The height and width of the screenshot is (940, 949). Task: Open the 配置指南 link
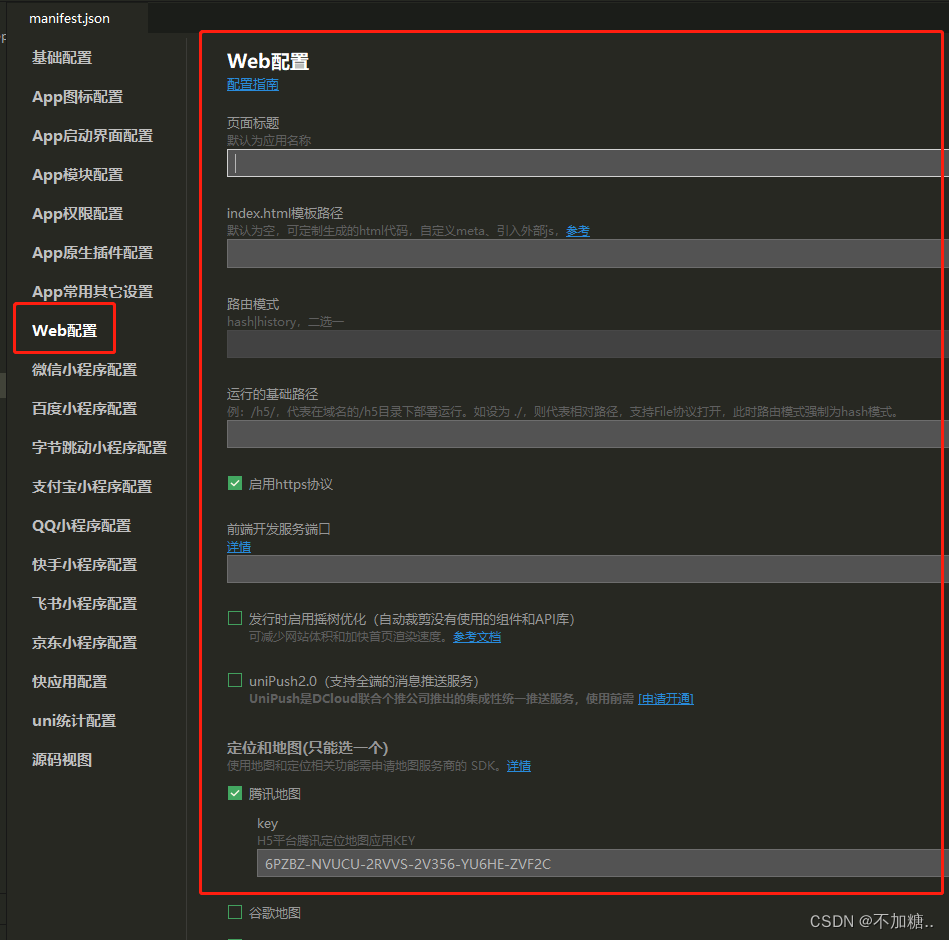(x=253, y=85)
